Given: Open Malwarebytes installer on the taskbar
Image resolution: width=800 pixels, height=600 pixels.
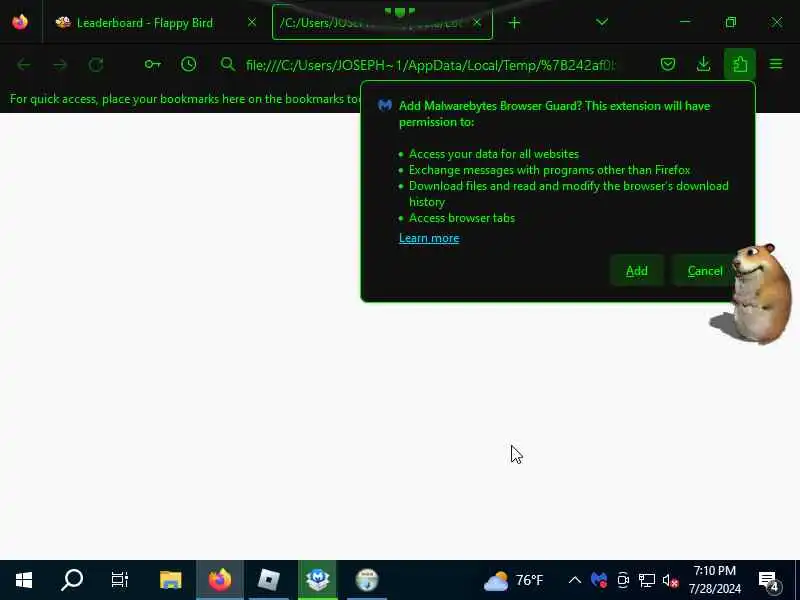Looking at the screenshot, I should [317, 580].
